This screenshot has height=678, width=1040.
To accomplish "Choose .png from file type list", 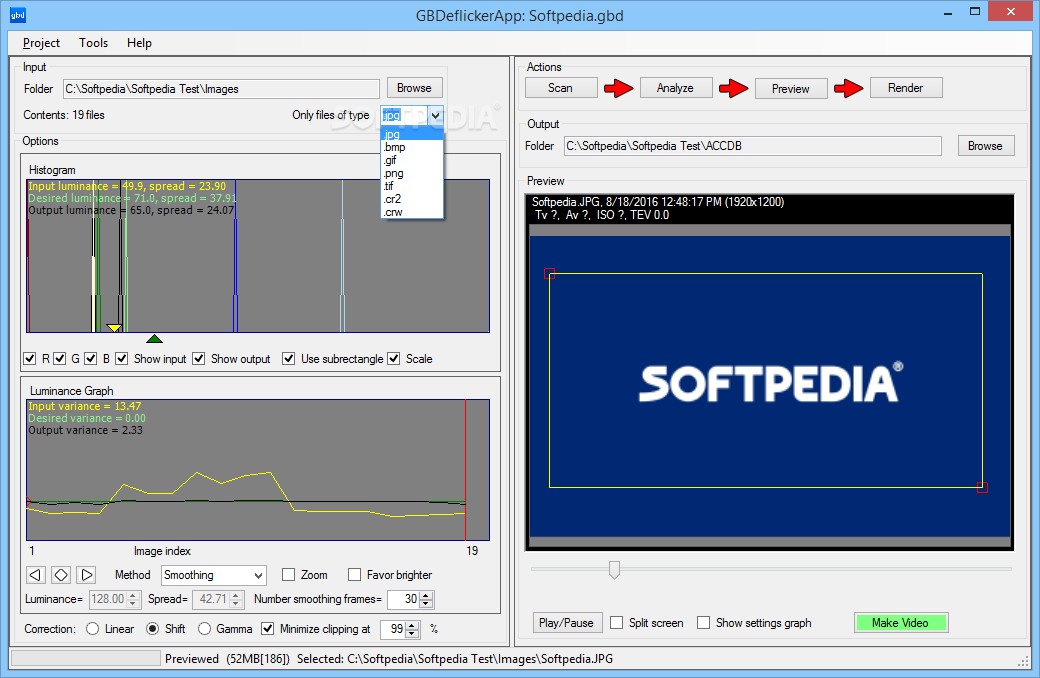I will pos(412,173).
